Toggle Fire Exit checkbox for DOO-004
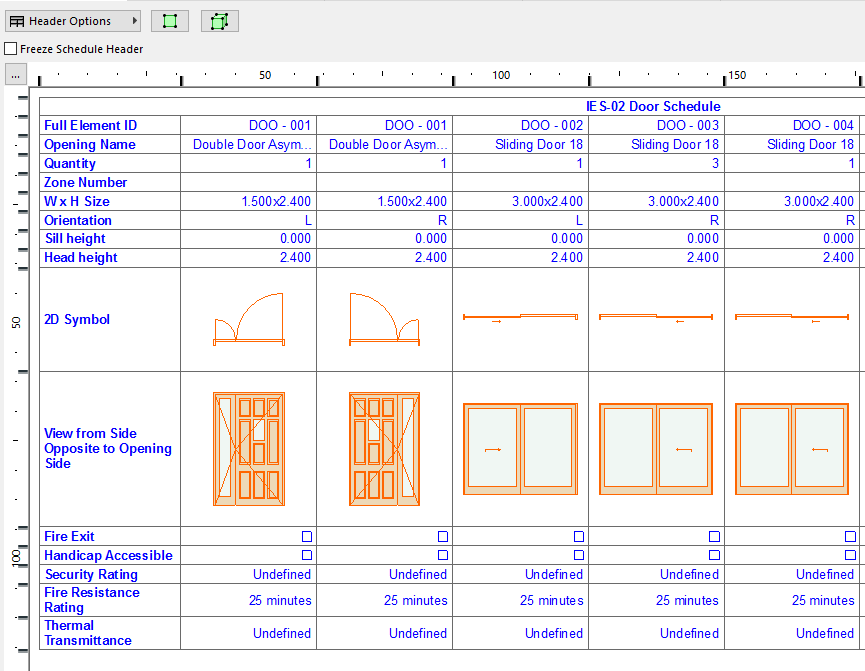The image size is (865, 671). click(851, 536)
